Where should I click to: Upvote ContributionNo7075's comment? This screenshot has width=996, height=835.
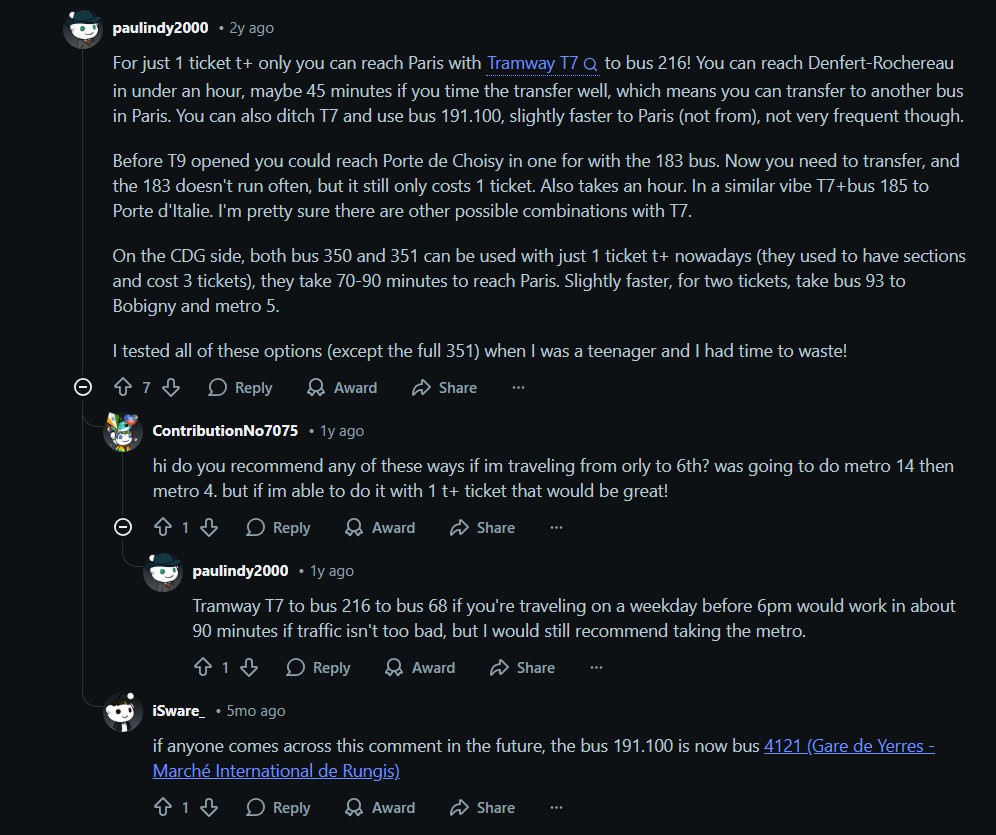tap(163, 527)
